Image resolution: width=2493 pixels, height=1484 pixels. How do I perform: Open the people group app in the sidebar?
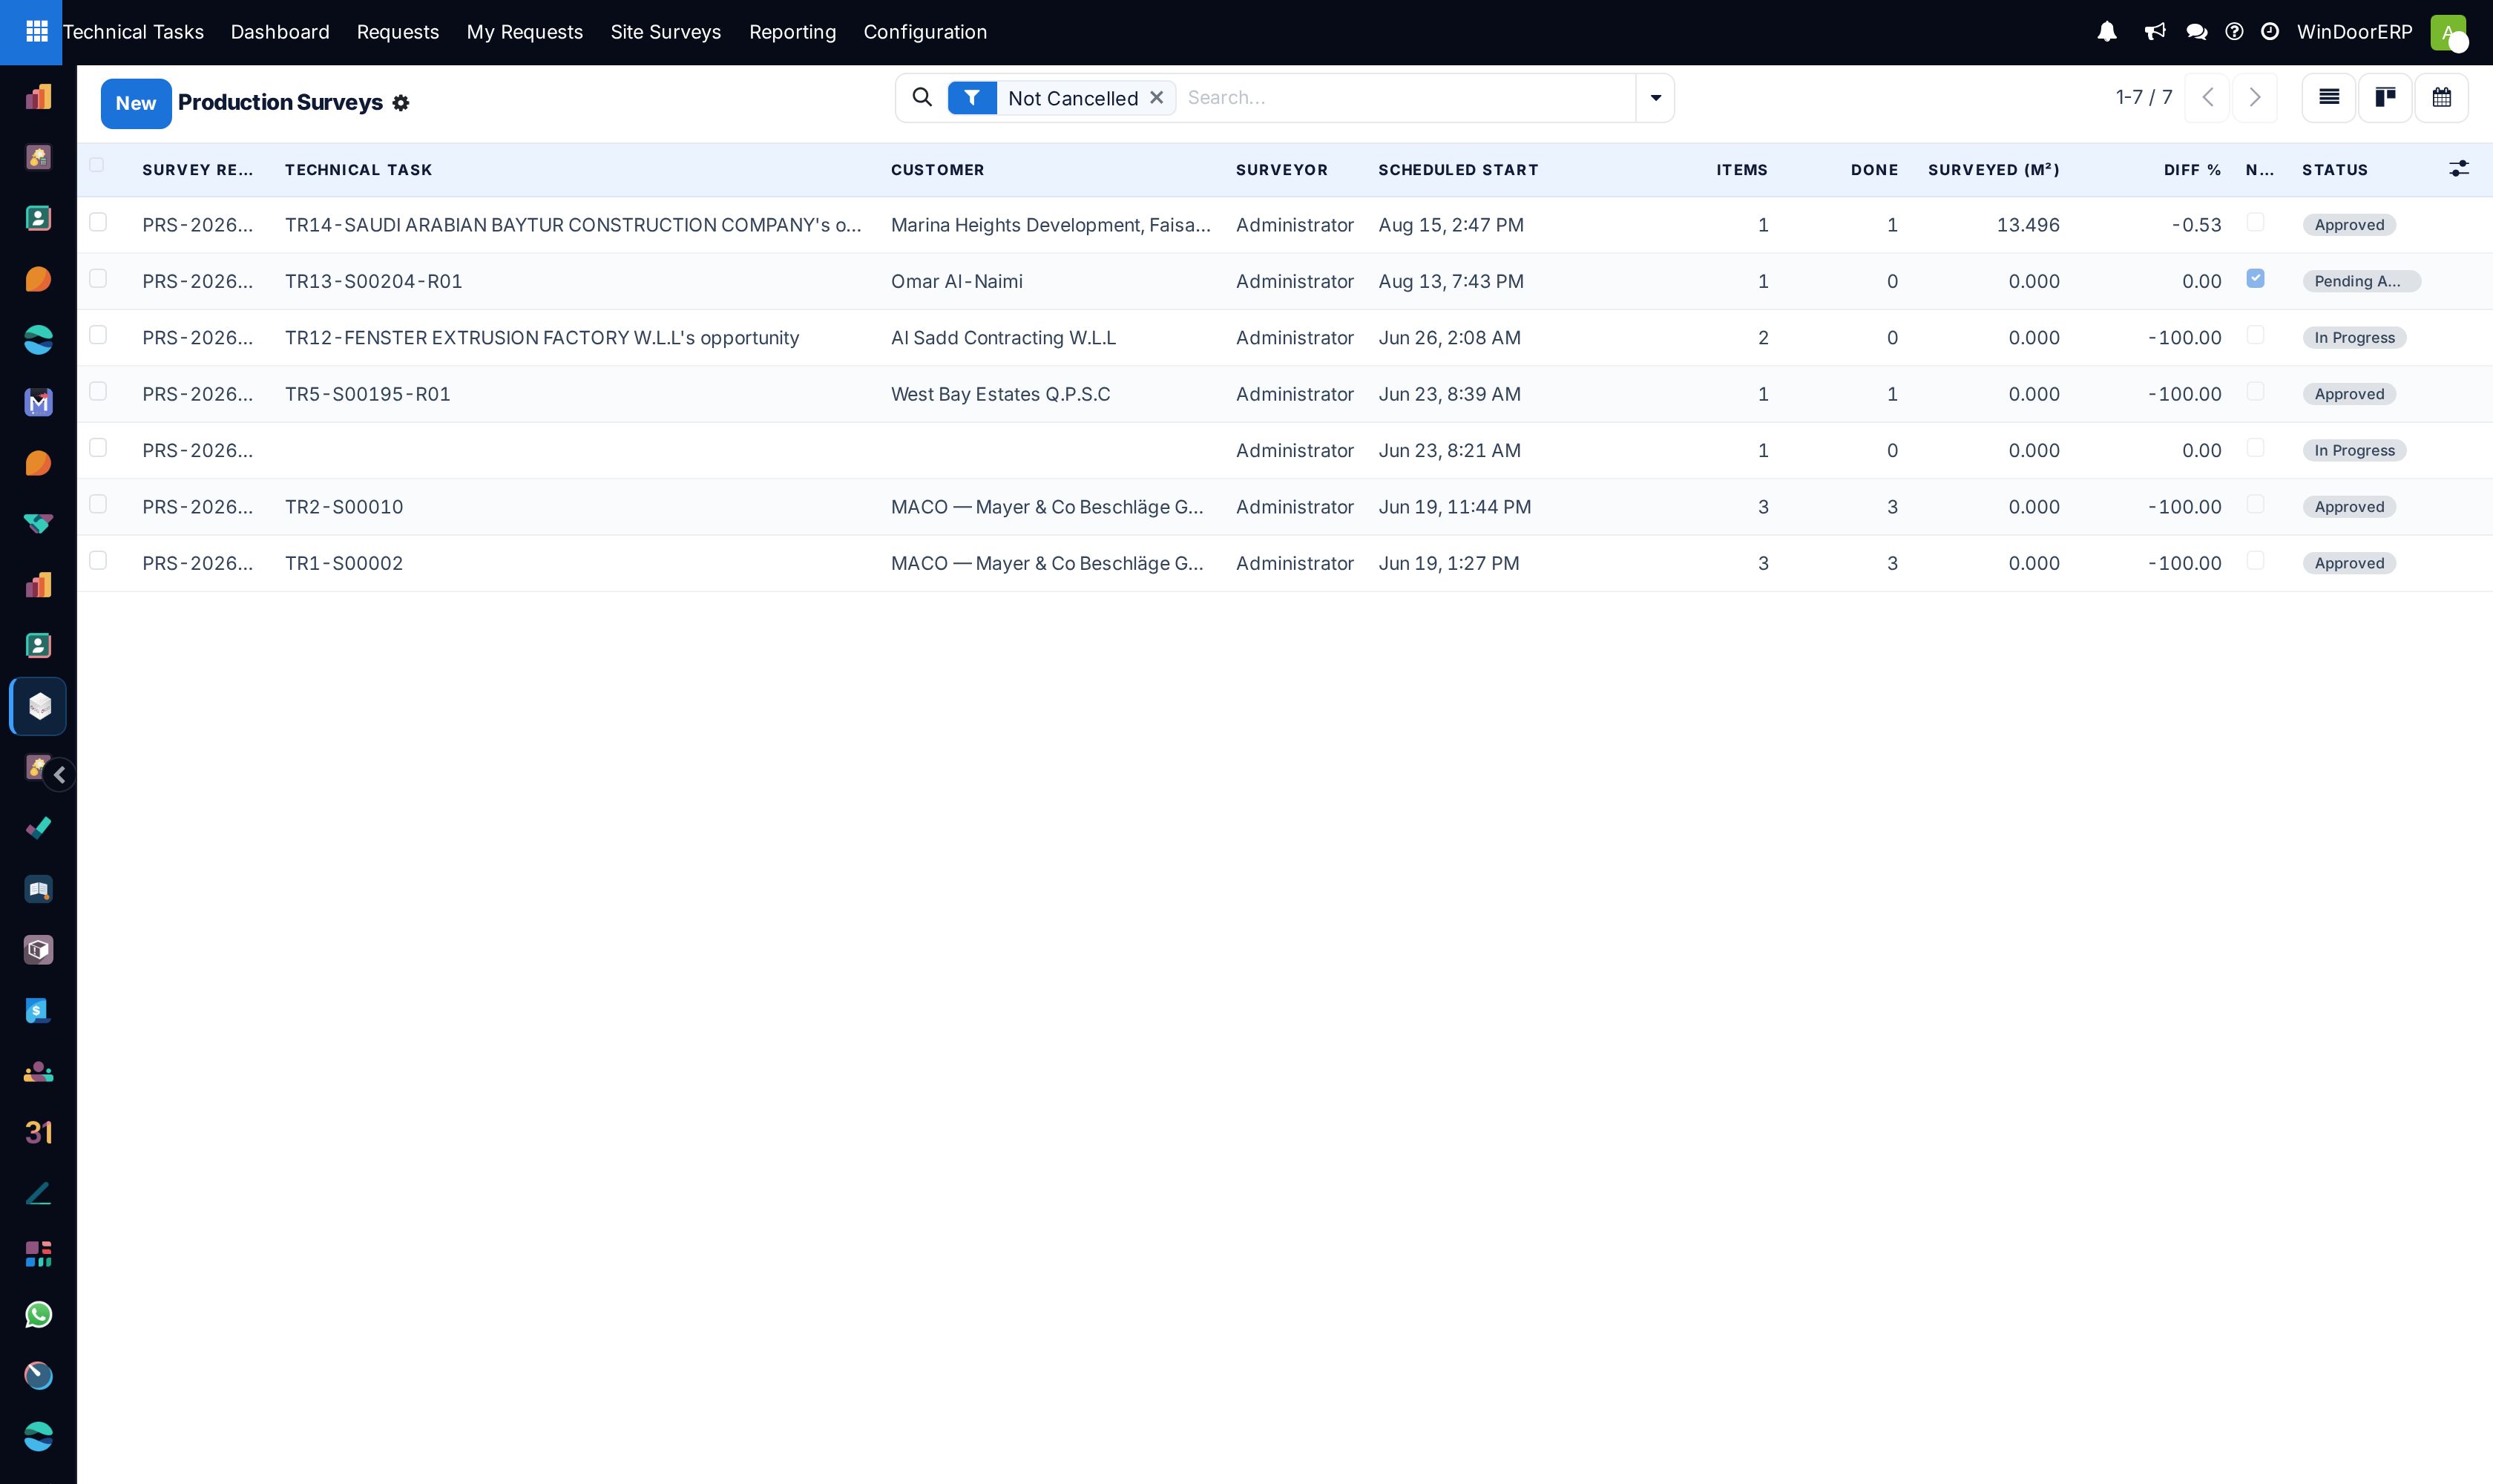tap(38, 1072)
